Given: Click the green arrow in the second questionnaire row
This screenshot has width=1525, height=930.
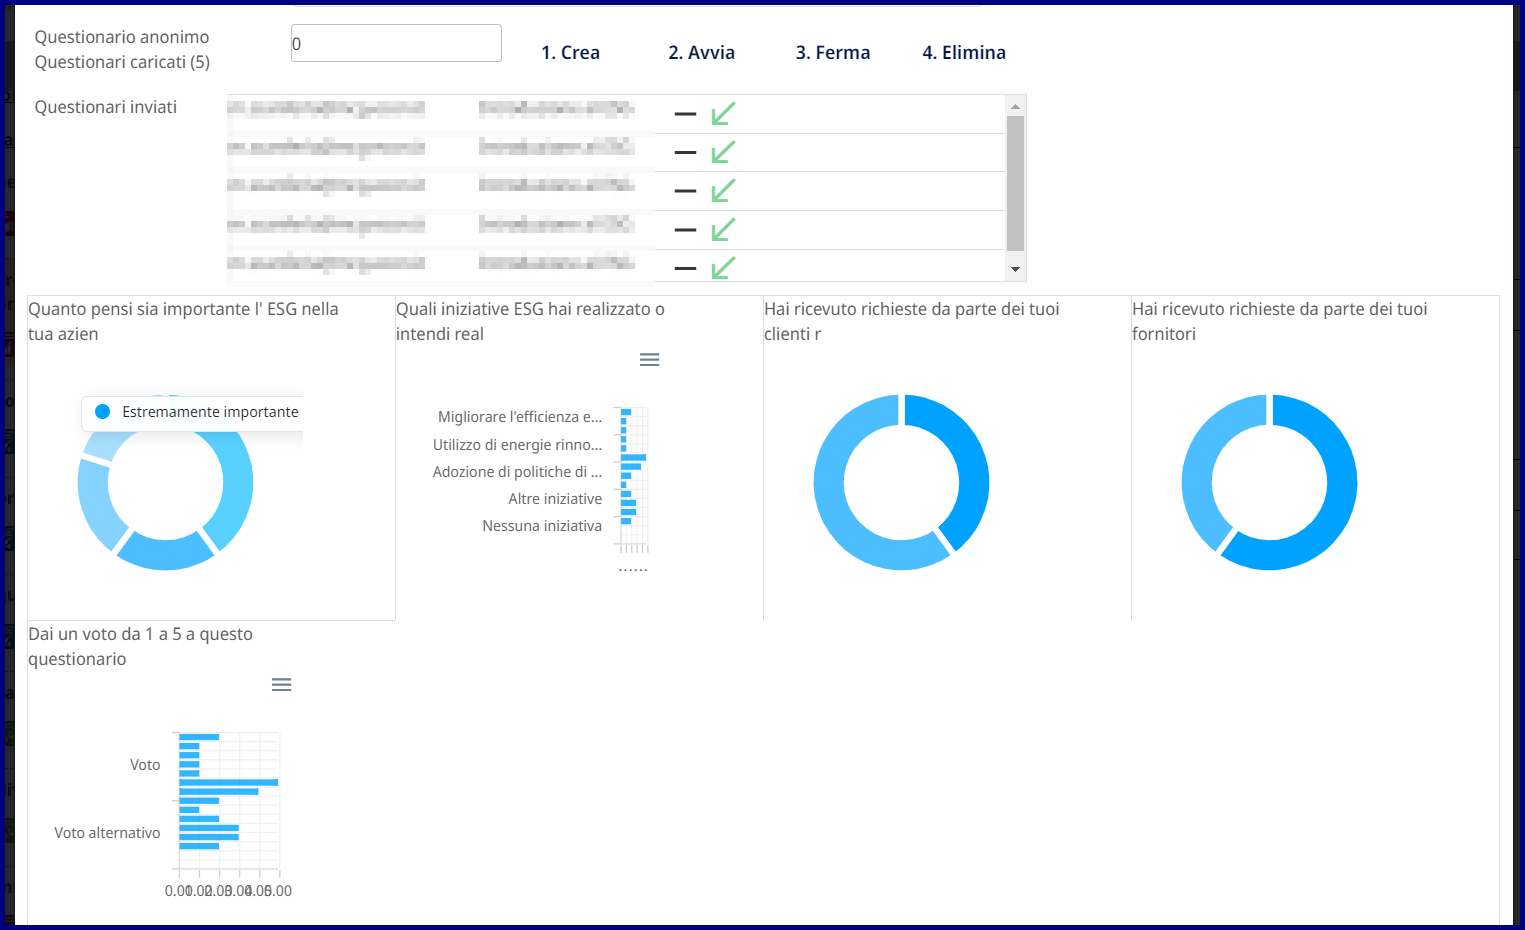Looking at the screenshot, I should (x=723, y=152).
